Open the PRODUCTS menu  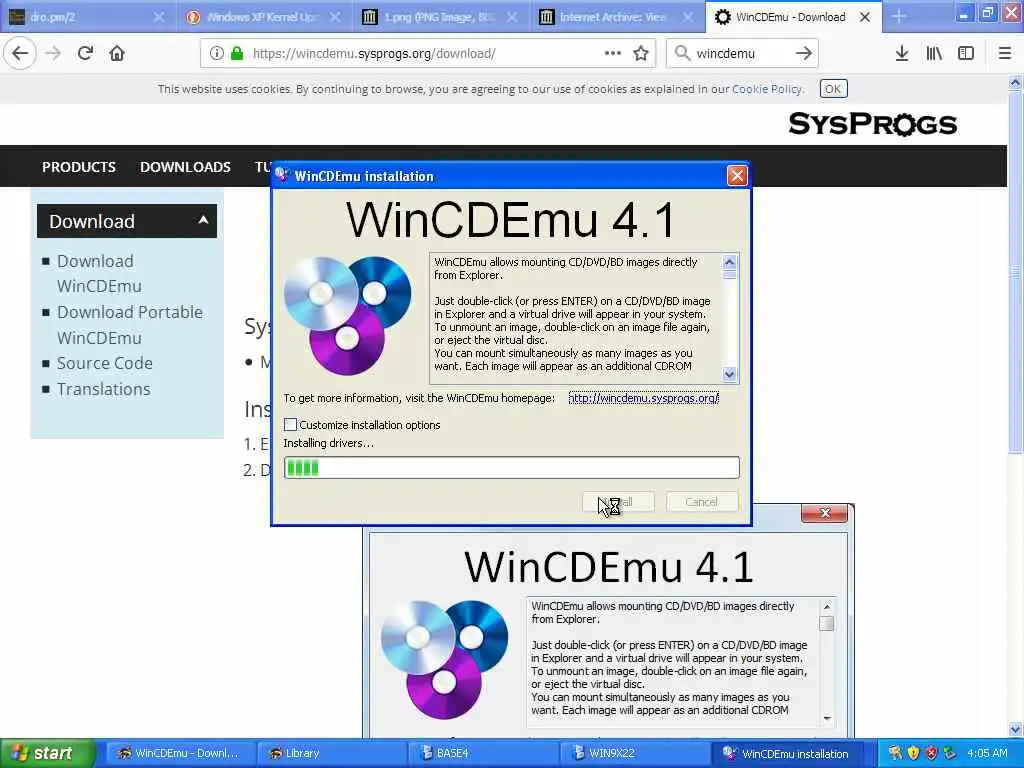pos(79,167)
